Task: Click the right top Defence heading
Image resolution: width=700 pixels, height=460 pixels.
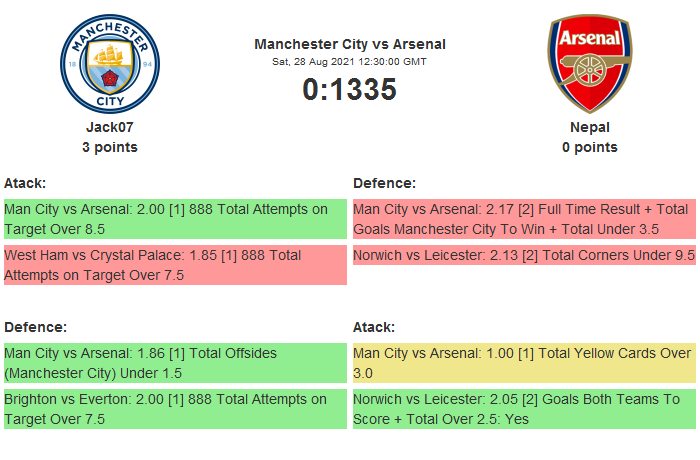Action: point(384,183)
